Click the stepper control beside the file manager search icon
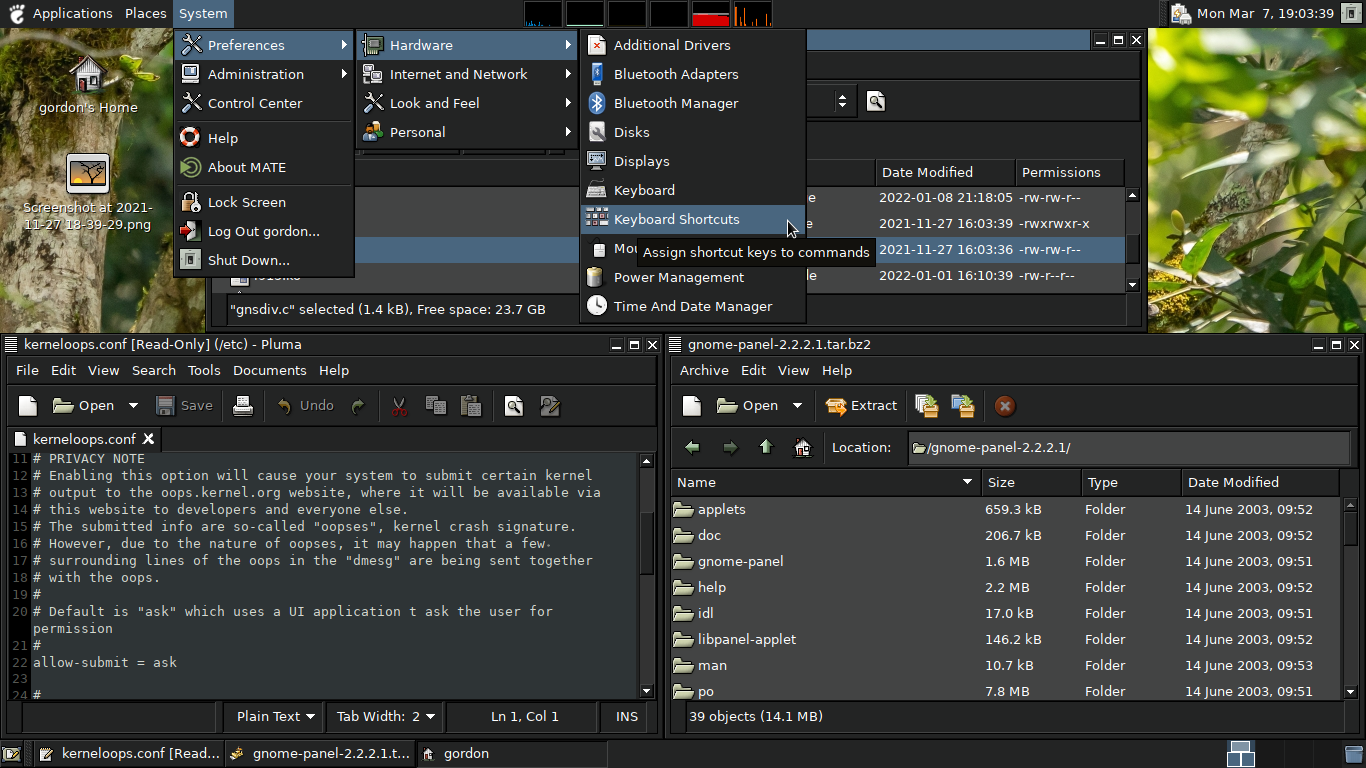This screenshot has width=1366, height=768. click(x=842, y=101)
